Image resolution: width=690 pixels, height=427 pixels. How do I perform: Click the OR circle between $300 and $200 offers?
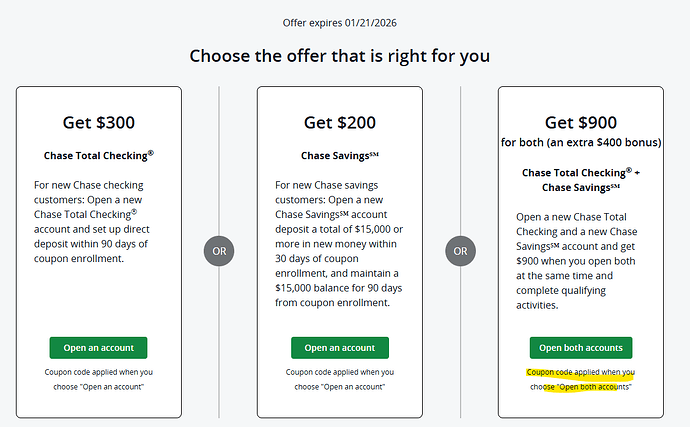(x=220, y=249)
